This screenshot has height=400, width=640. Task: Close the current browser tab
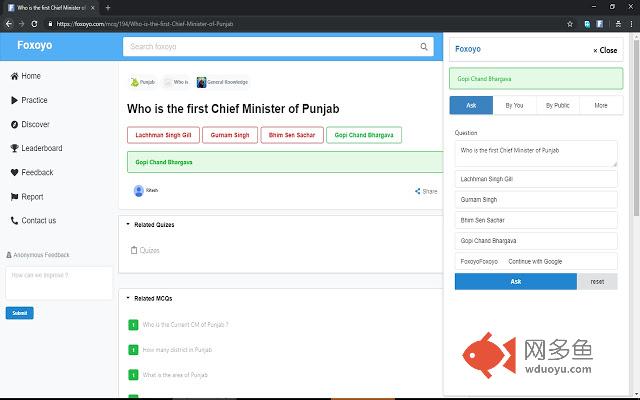tap(93, 8)
